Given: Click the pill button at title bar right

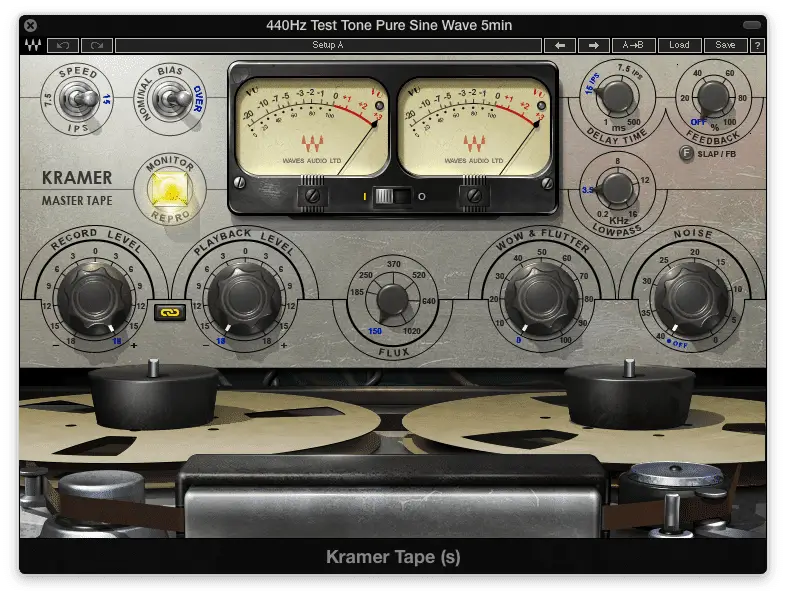Looking at the screenshot, I should click(x=751, y=25).
